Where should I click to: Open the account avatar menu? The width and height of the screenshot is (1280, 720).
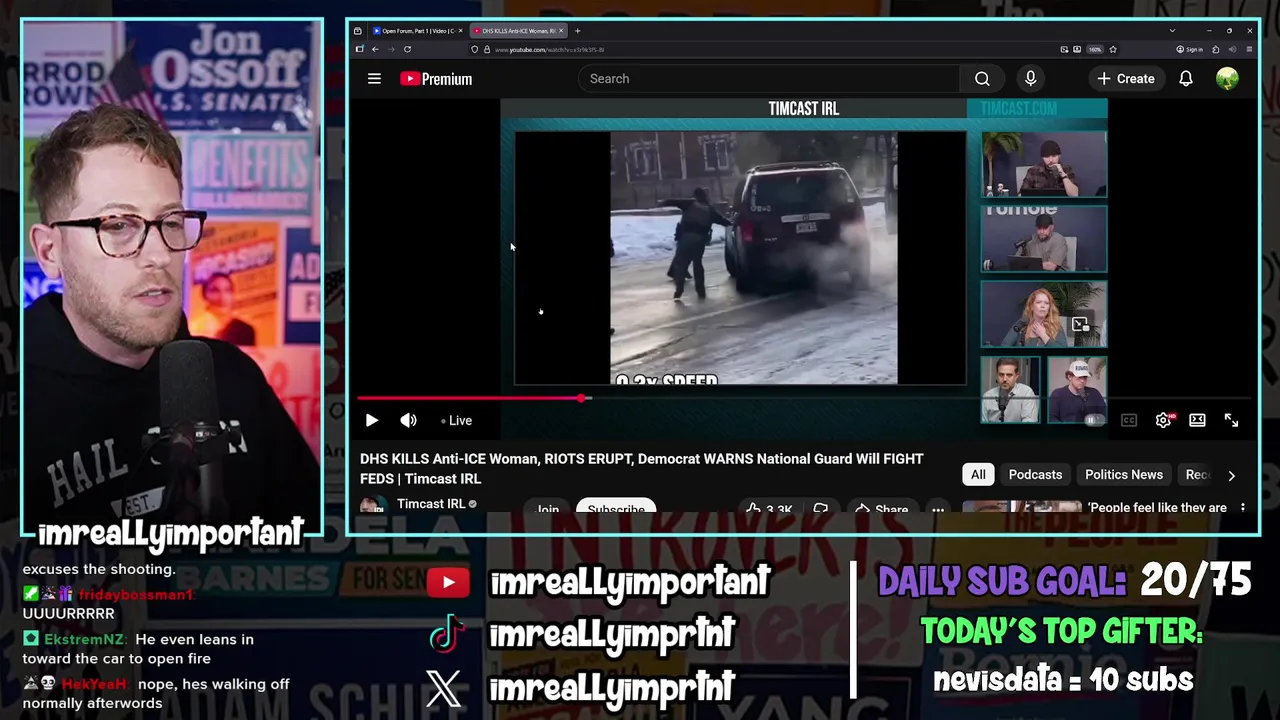point(1227,79)
